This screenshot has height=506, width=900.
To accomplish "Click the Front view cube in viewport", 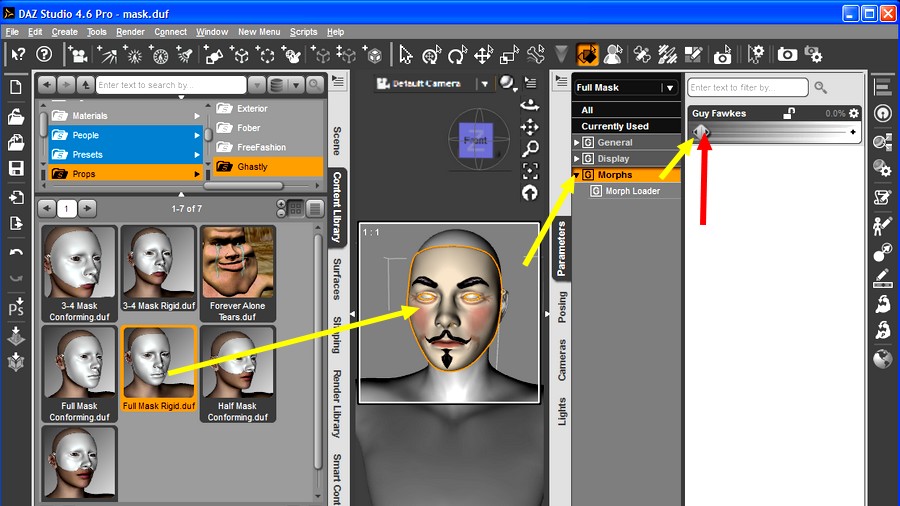I will click(x=476, y=140).
